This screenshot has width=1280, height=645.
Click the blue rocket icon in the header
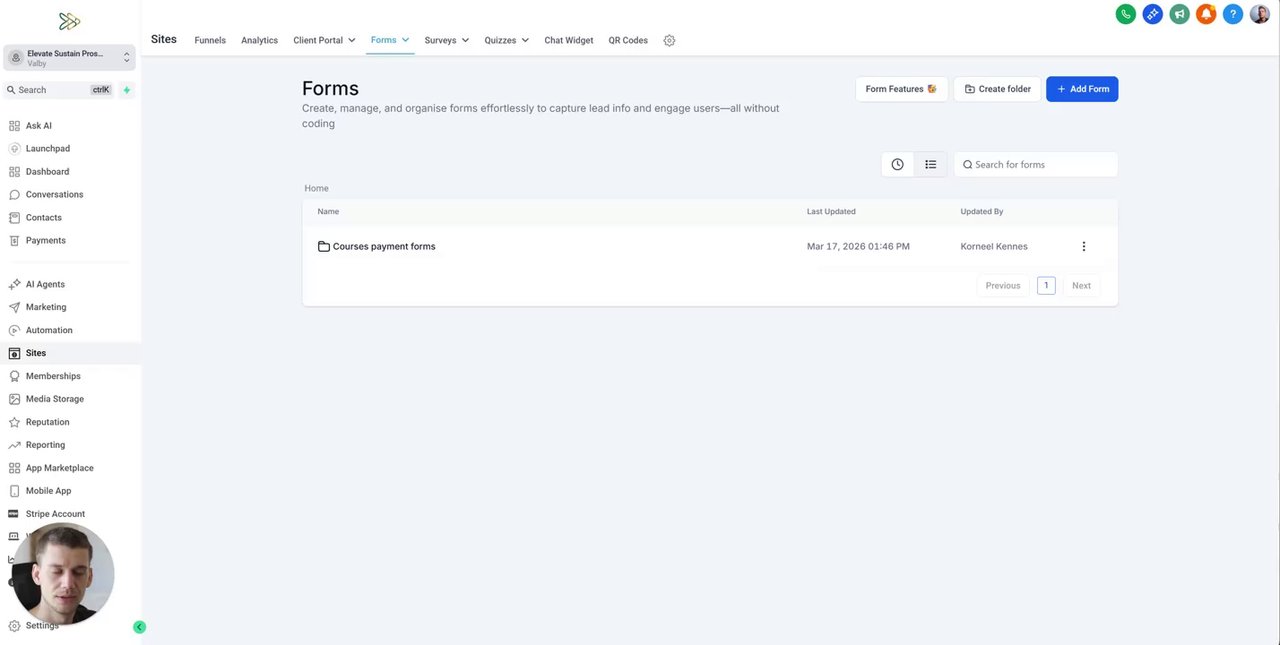pyautogui.click(x=1153, y=14)
